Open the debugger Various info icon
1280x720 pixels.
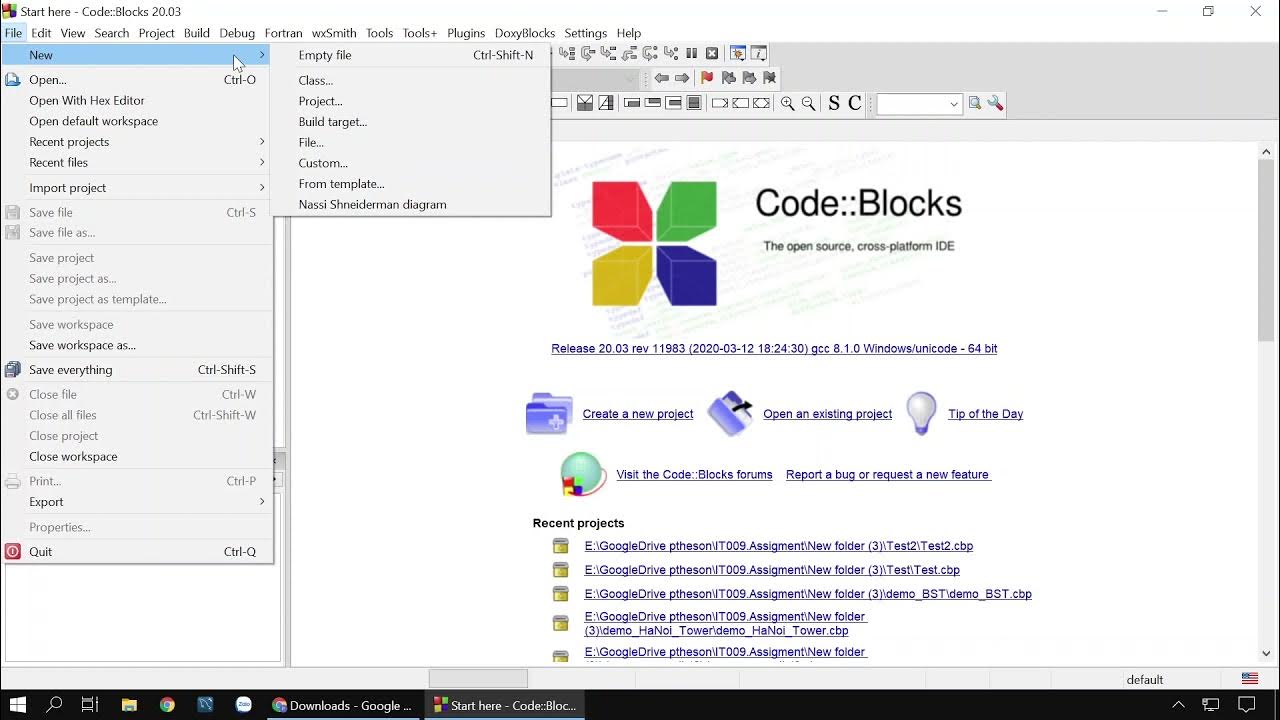click(x=758, y=53)
